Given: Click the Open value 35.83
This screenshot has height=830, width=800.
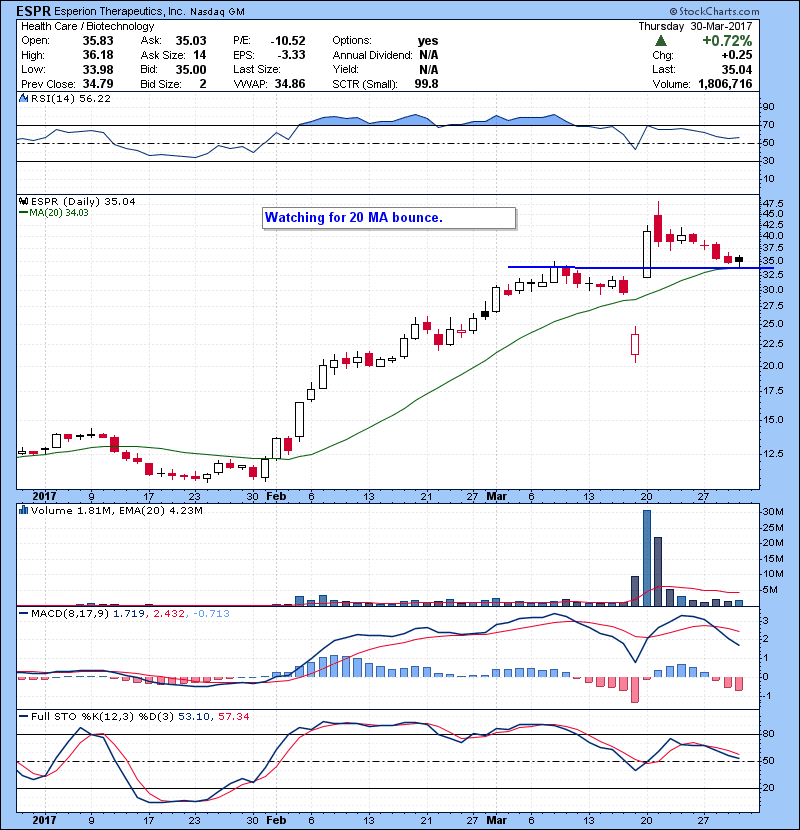Looking at the screenshot, I should click(98, 41).
